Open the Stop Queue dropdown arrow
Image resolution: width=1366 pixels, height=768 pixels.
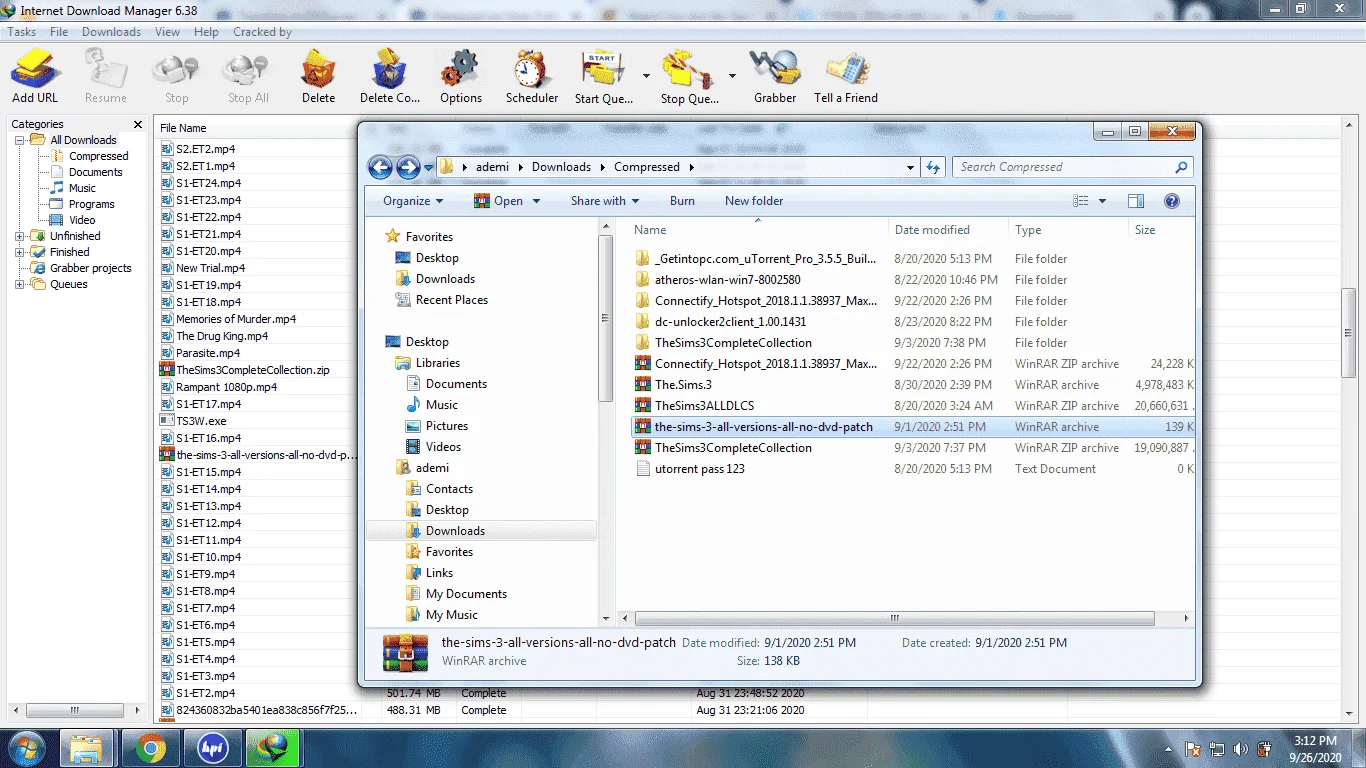(x=732, y=76)
